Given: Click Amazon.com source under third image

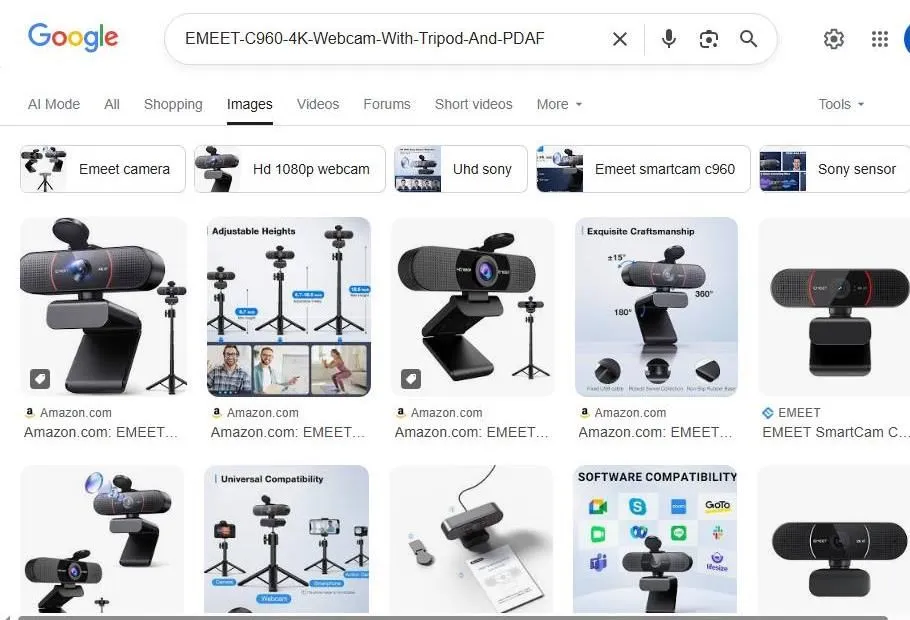Looking at the screenshot, I should pos(446,413).
